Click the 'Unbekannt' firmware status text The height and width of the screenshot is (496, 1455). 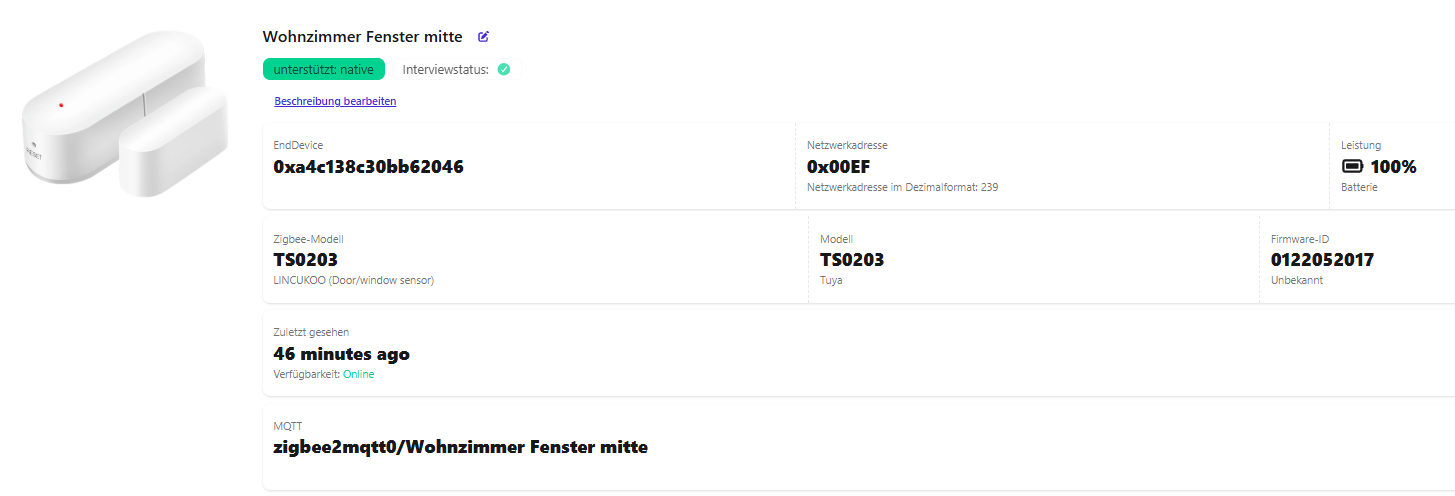coord(1296,280)
